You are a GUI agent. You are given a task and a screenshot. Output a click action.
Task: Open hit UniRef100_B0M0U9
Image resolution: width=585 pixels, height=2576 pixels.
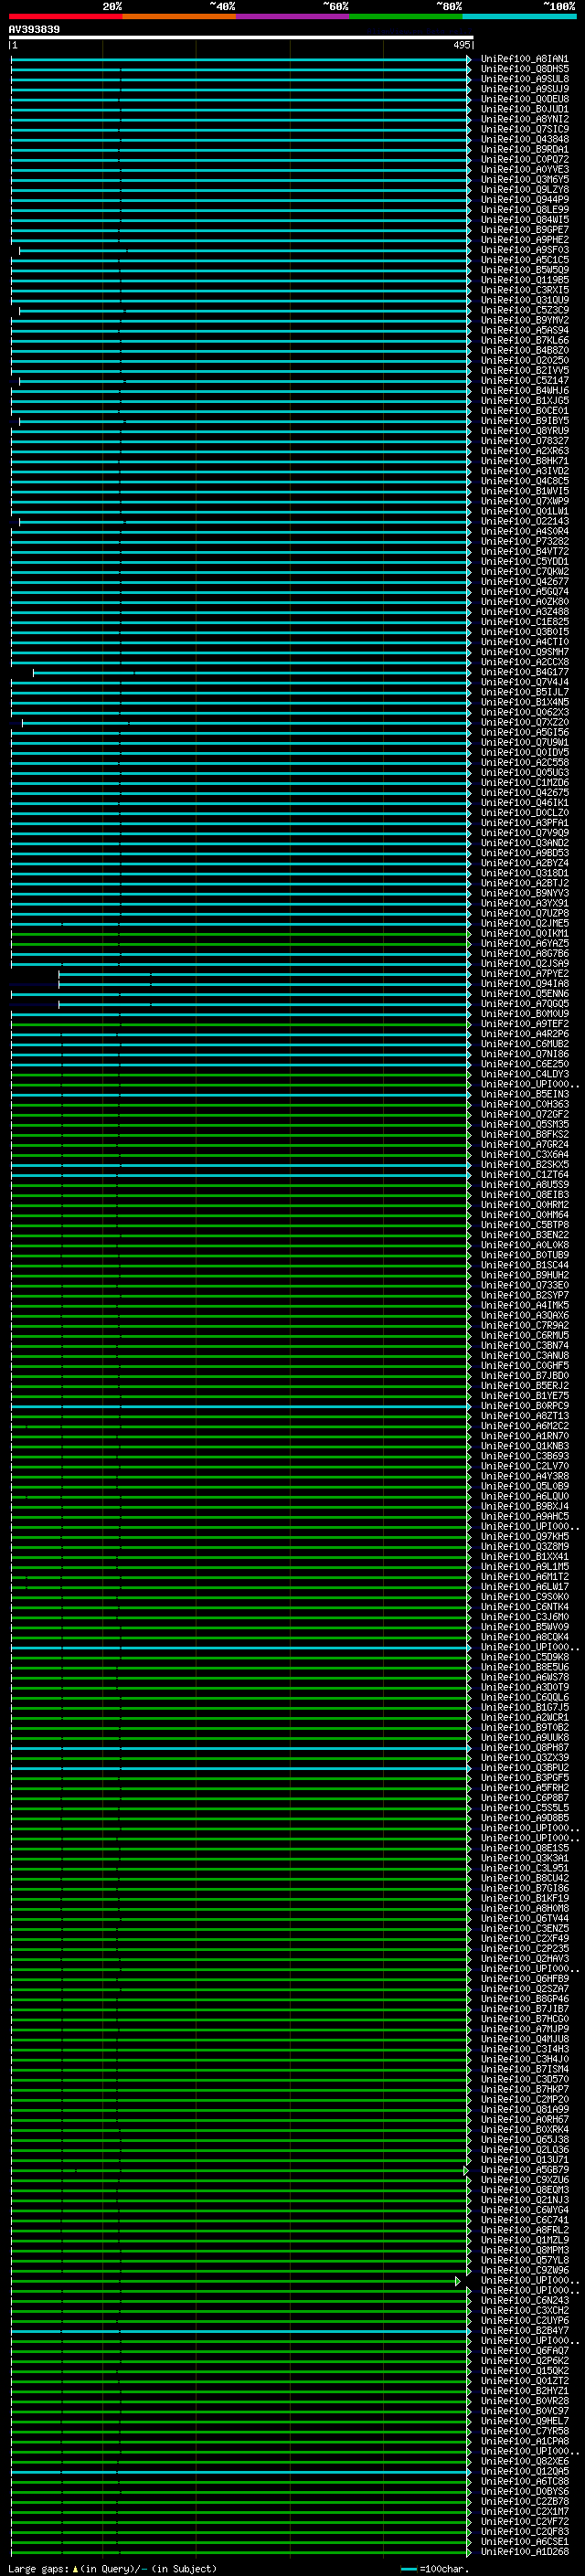click(524, 1014)
